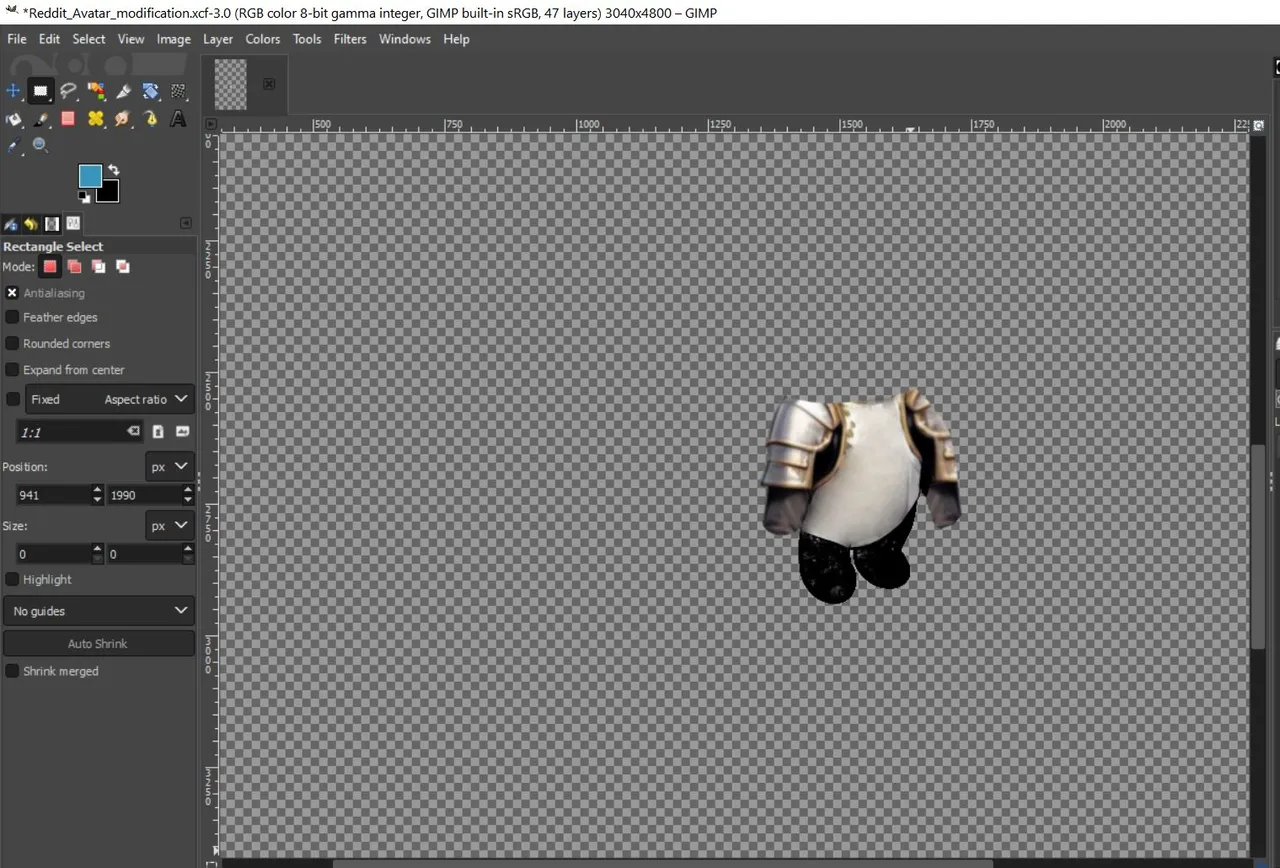Viewport: 1280px width, 868px height.
Task: Choose Add to selection mode
Action: [x=74, y=267]
